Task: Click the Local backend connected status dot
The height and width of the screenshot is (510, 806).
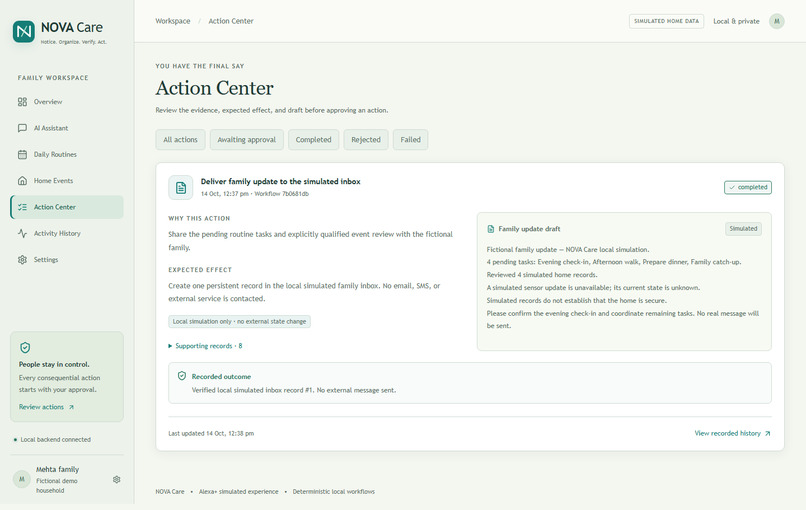Action: (x=15, y=440)
